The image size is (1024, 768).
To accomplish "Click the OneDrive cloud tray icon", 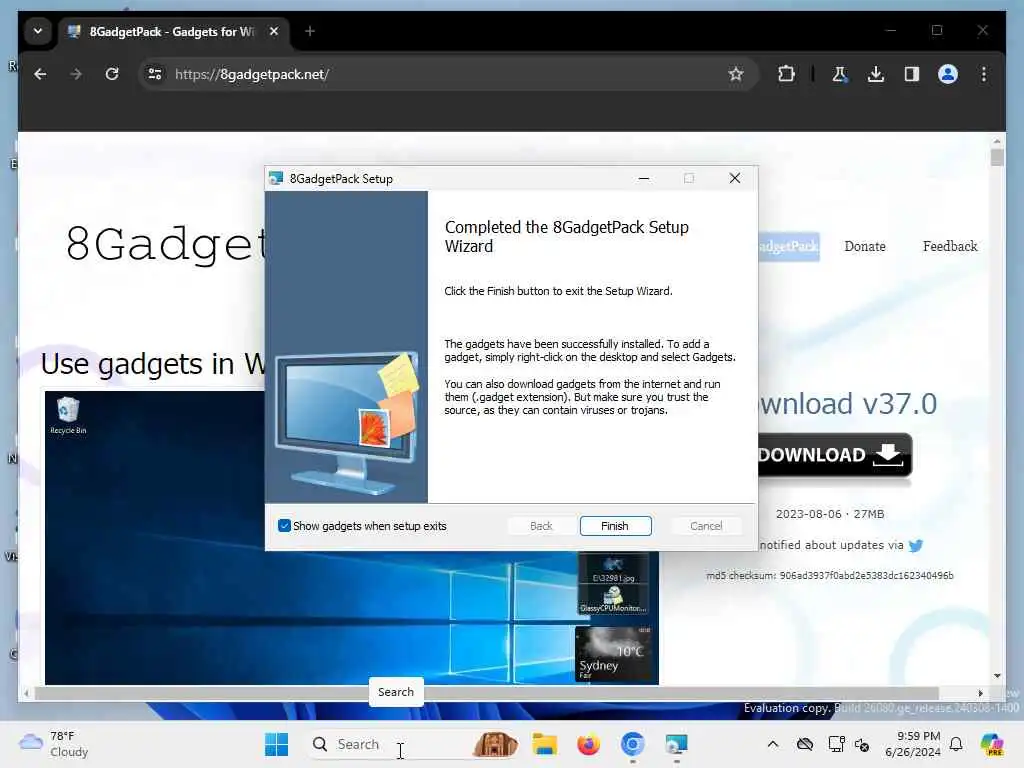I will pos(805,744).
